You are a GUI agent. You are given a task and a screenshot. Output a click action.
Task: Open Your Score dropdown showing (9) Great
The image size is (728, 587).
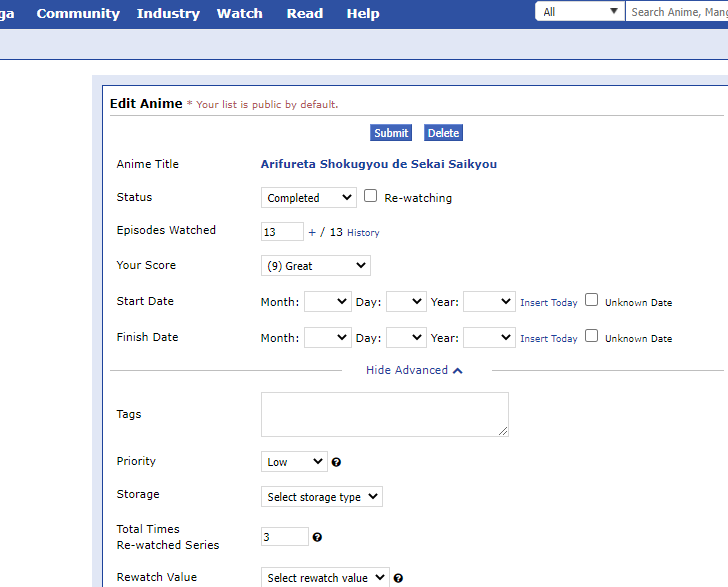click(315, 266)
